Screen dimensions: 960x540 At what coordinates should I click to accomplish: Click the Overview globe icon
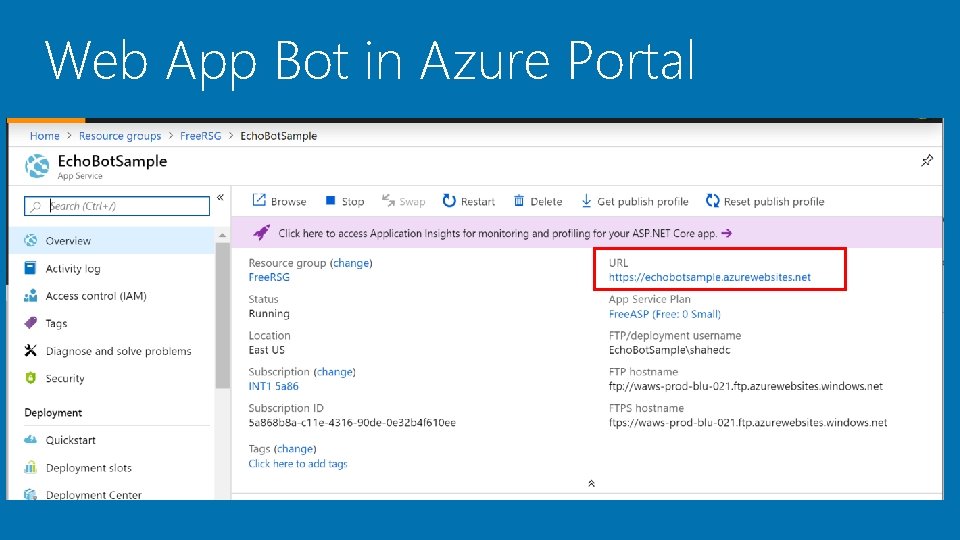tap(31, 240)
